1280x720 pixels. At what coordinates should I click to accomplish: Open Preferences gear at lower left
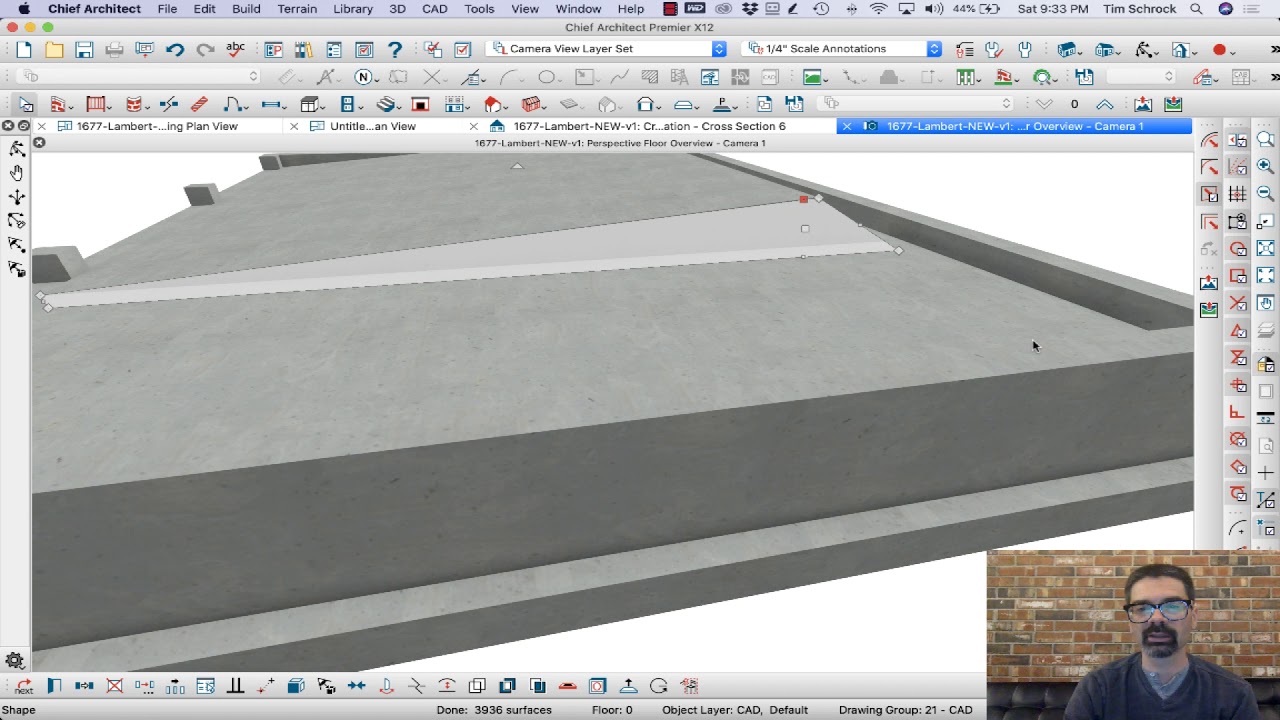pos(15,660)
